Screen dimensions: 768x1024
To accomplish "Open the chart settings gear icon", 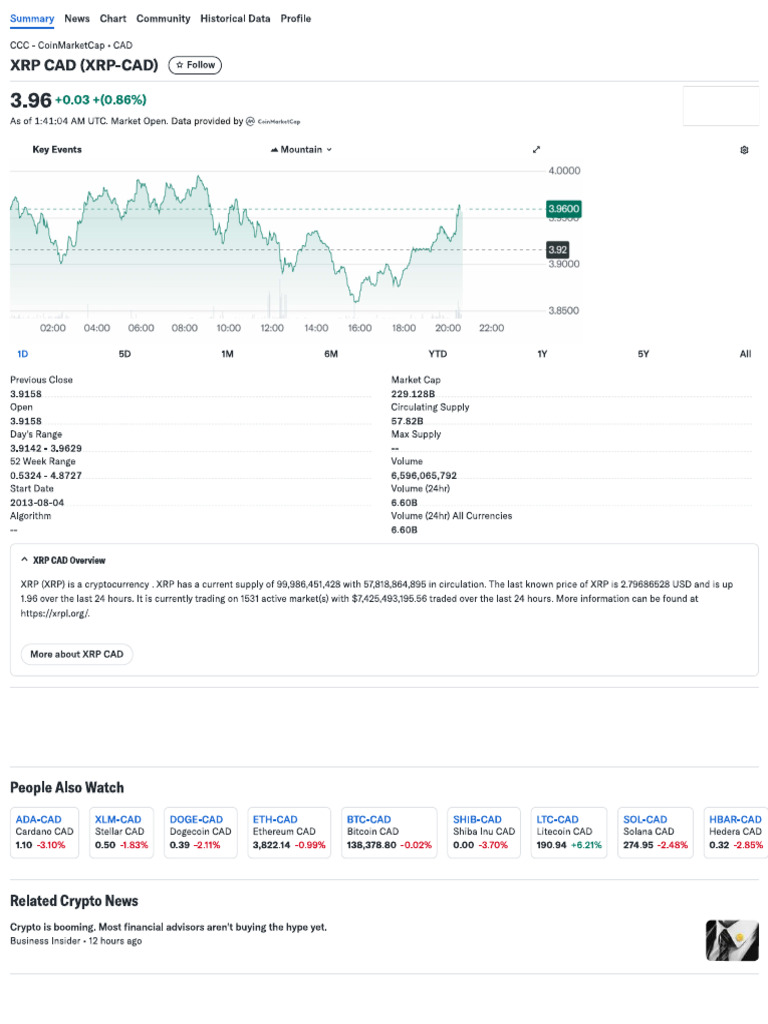I will point(744,150).
